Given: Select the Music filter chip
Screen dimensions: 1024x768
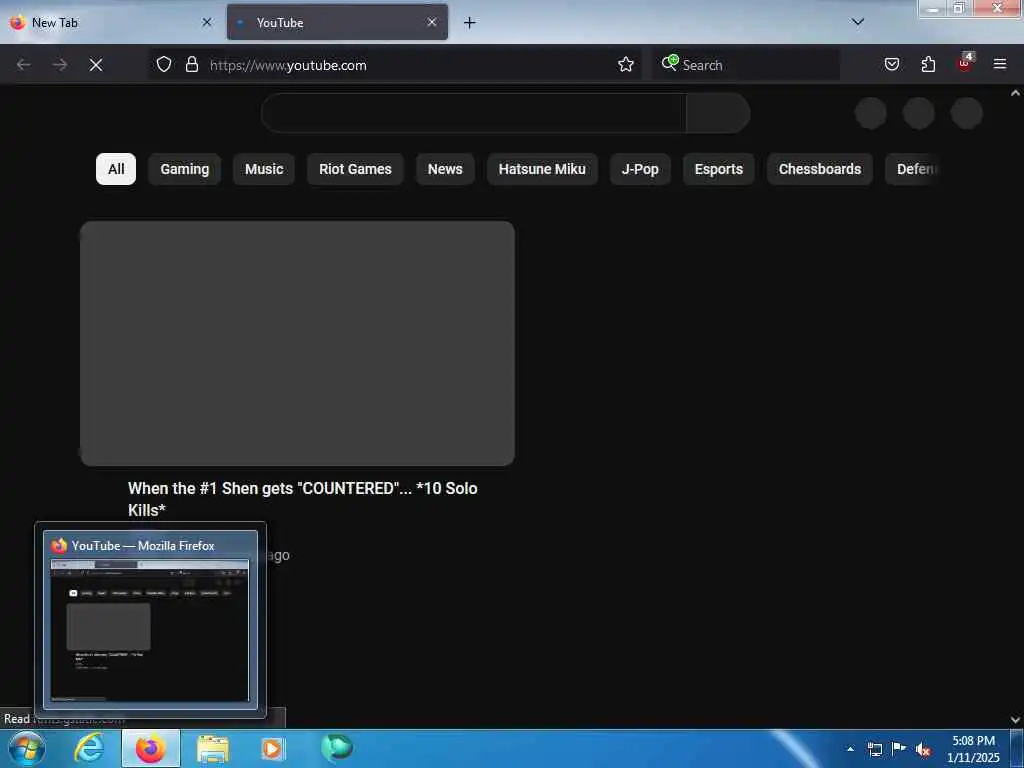Looking at the screenshot, I should pos(264,169).
